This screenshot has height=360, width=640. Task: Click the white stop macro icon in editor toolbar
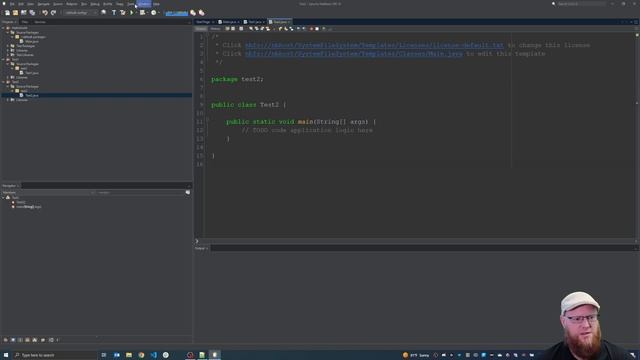coord(317,29)
